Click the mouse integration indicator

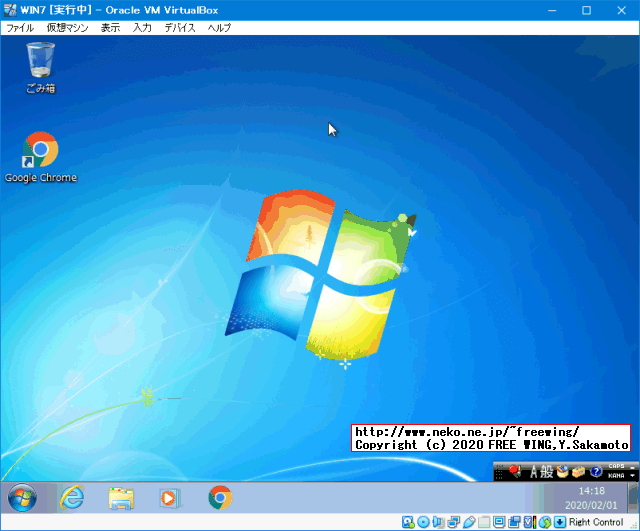click(545, 522)
